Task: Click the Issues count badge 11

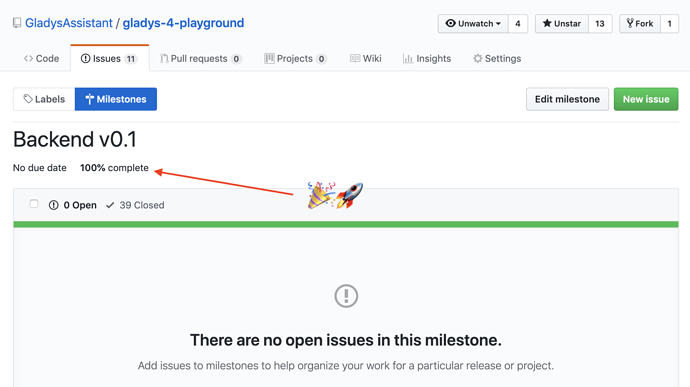Action: (131, 59)
